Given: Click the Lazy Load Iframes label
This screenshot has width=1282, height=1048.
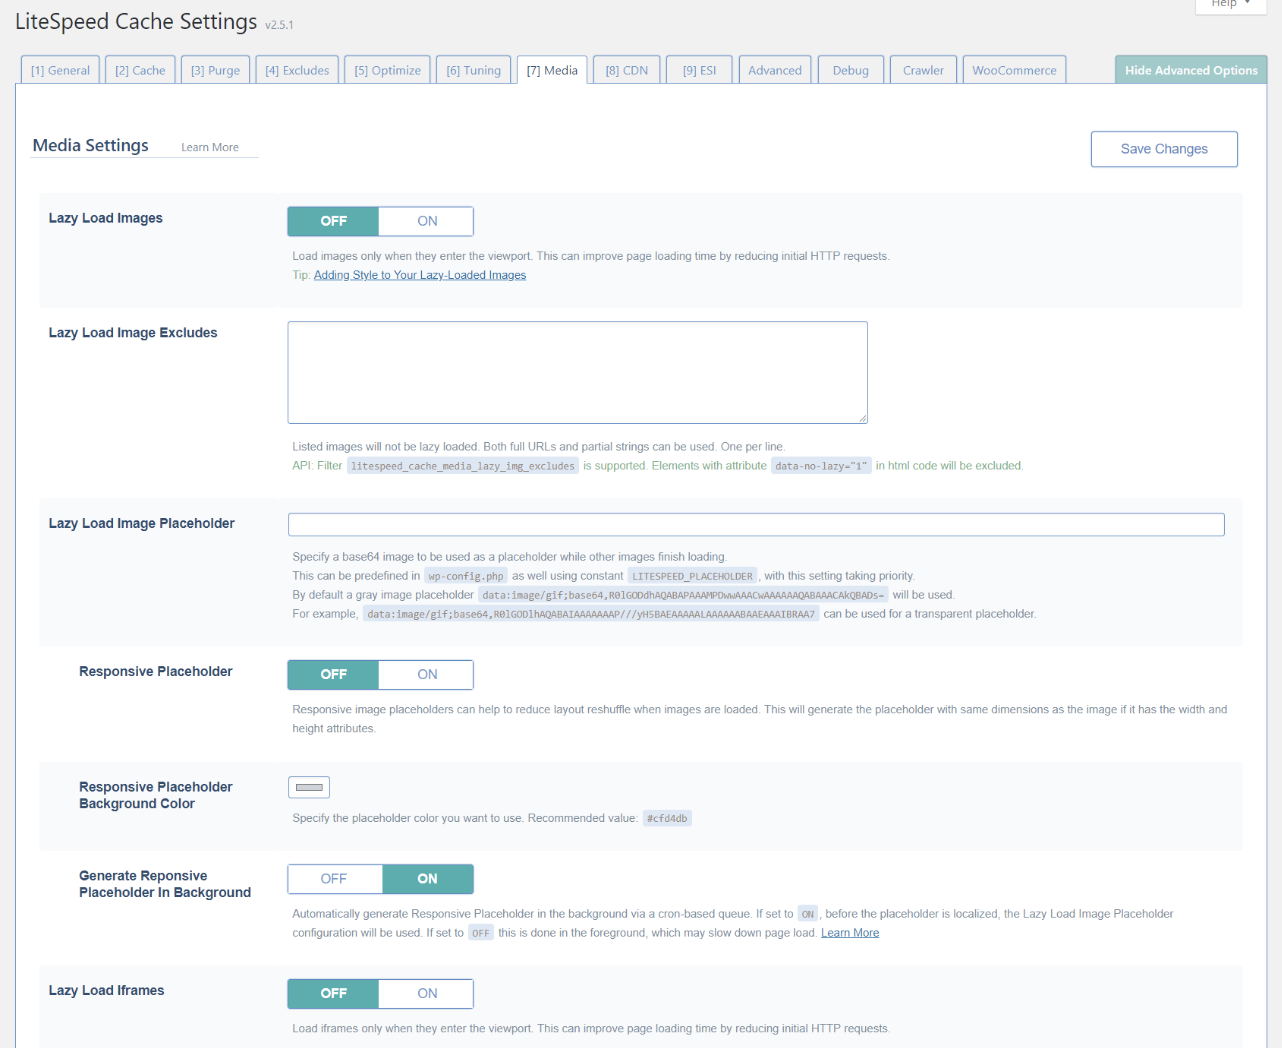Looking at the screenshot, I should [107, 991].
